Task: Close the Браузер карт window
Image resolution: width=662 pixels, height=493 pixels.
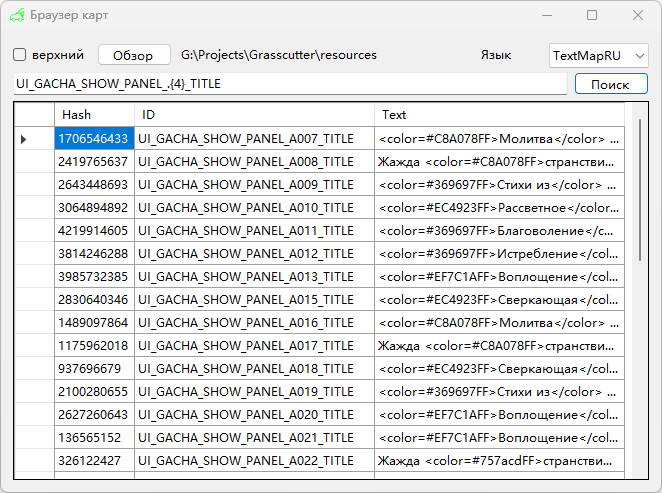Action: click(x=638, y=16)
